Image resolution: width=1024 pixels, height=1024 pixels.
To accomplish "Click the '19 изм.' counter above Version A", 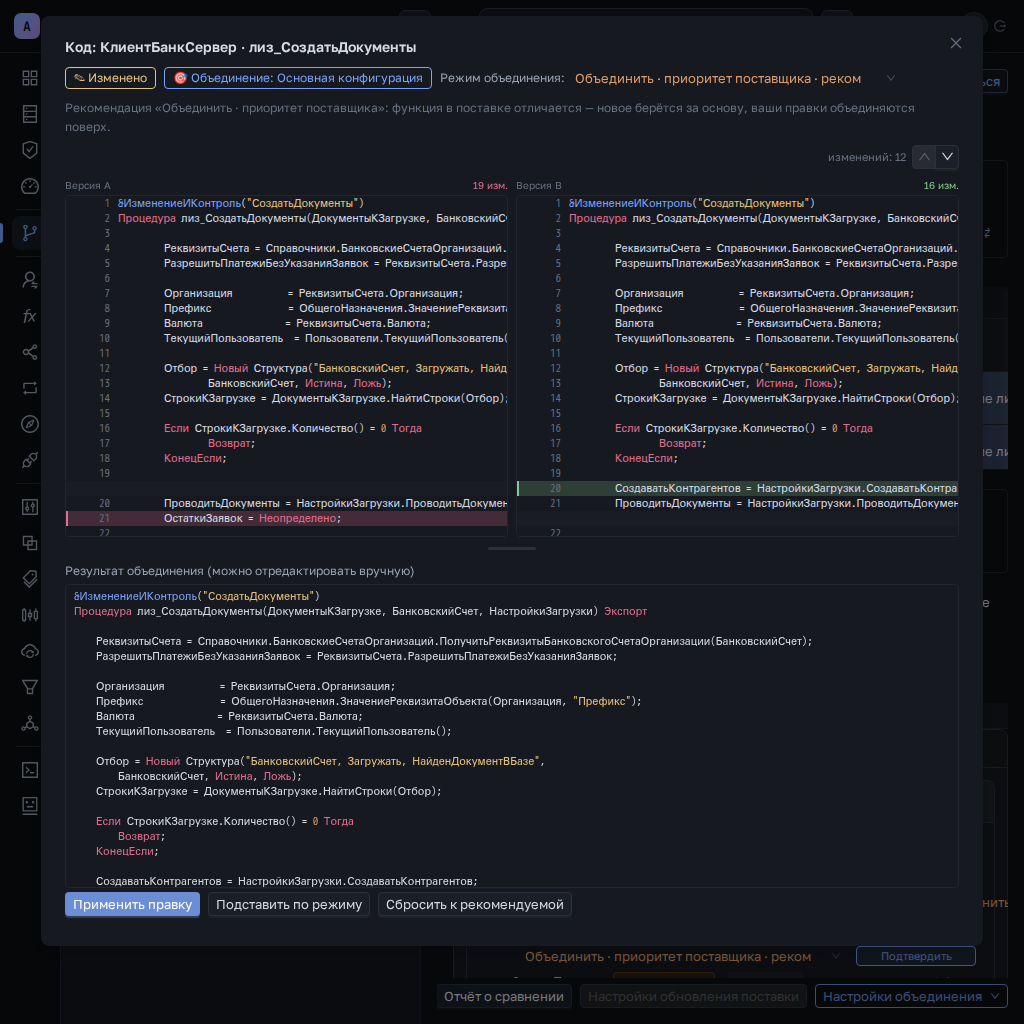I will tap(490, 185).
